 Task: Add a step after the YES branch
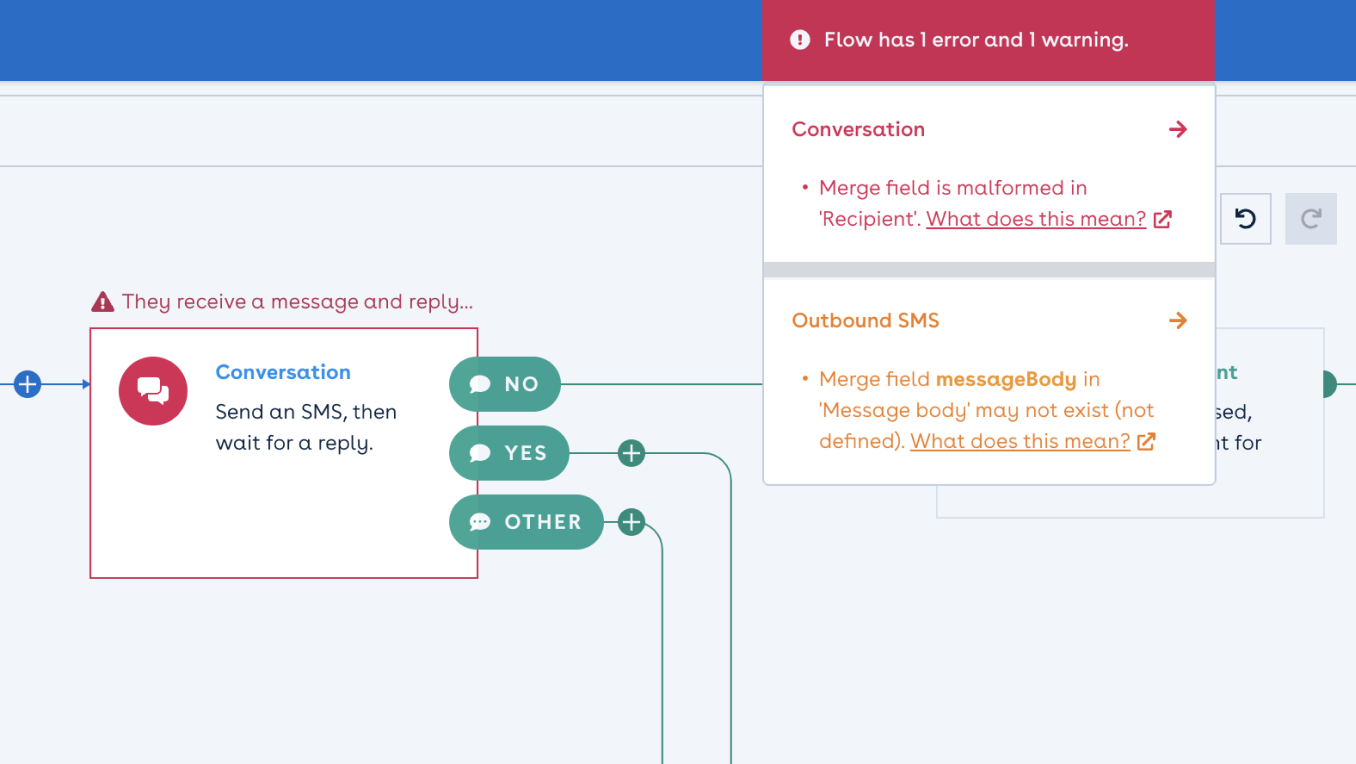pos(631,454)
